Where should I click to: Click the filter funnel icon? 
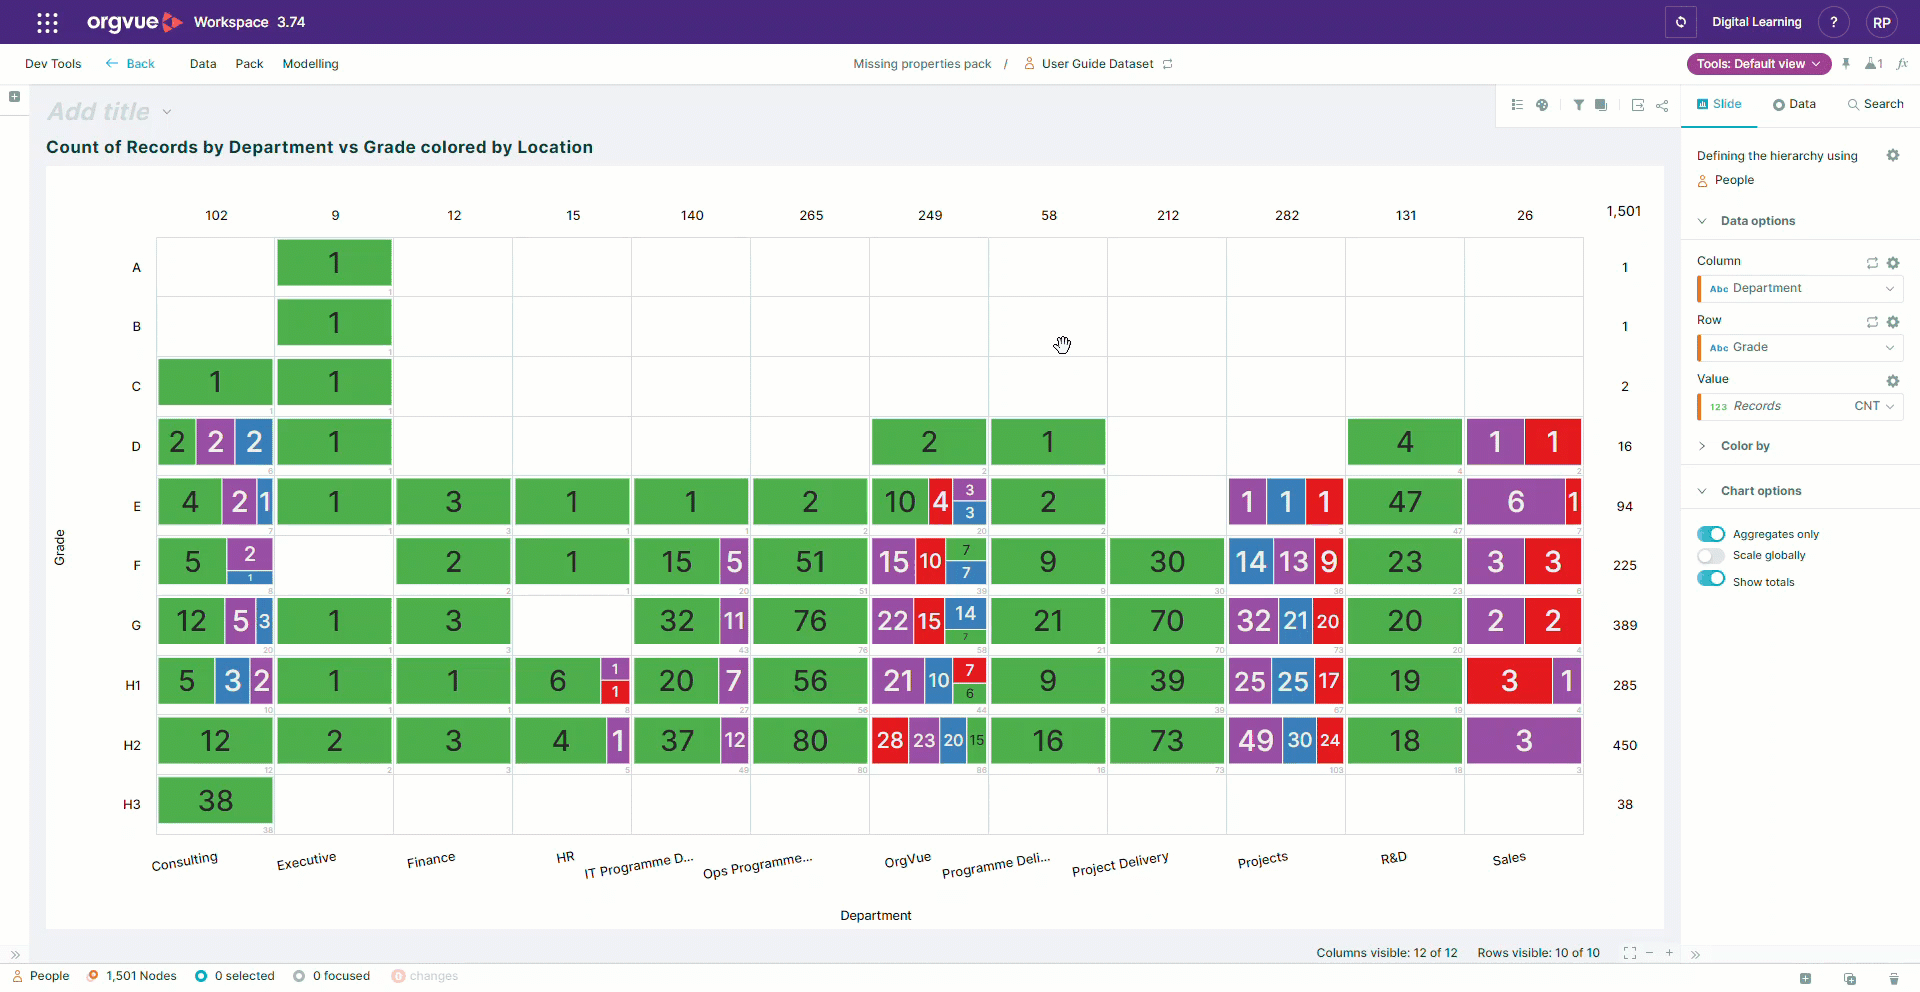[x=1578, y=105]
